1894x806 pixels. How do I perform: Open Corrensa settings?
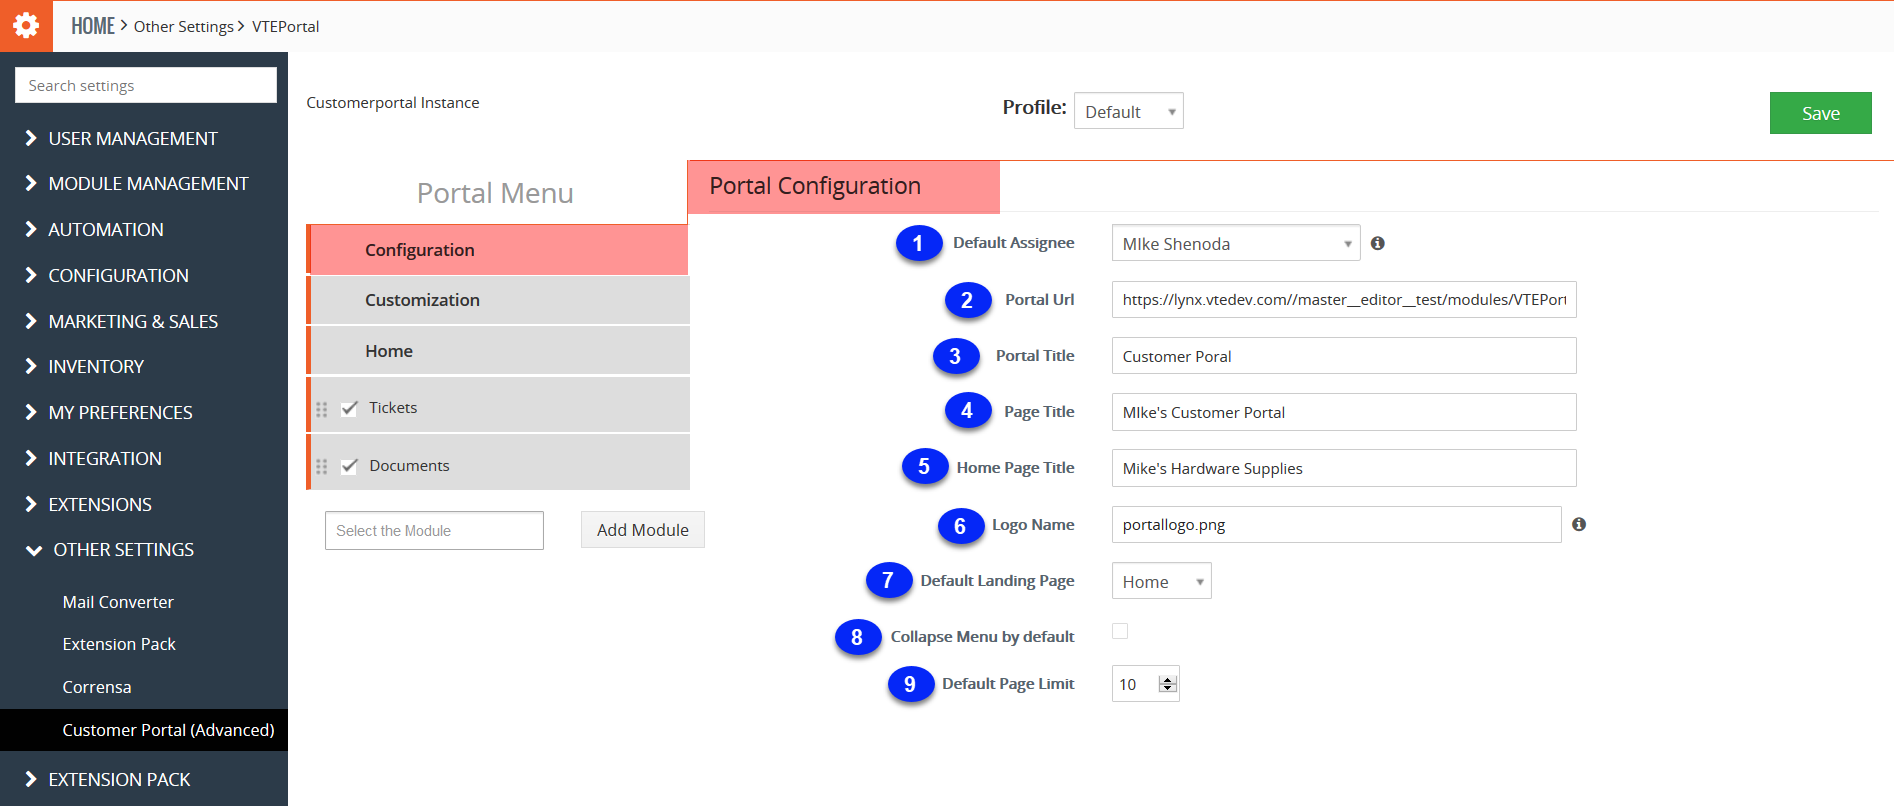(97, 687)
